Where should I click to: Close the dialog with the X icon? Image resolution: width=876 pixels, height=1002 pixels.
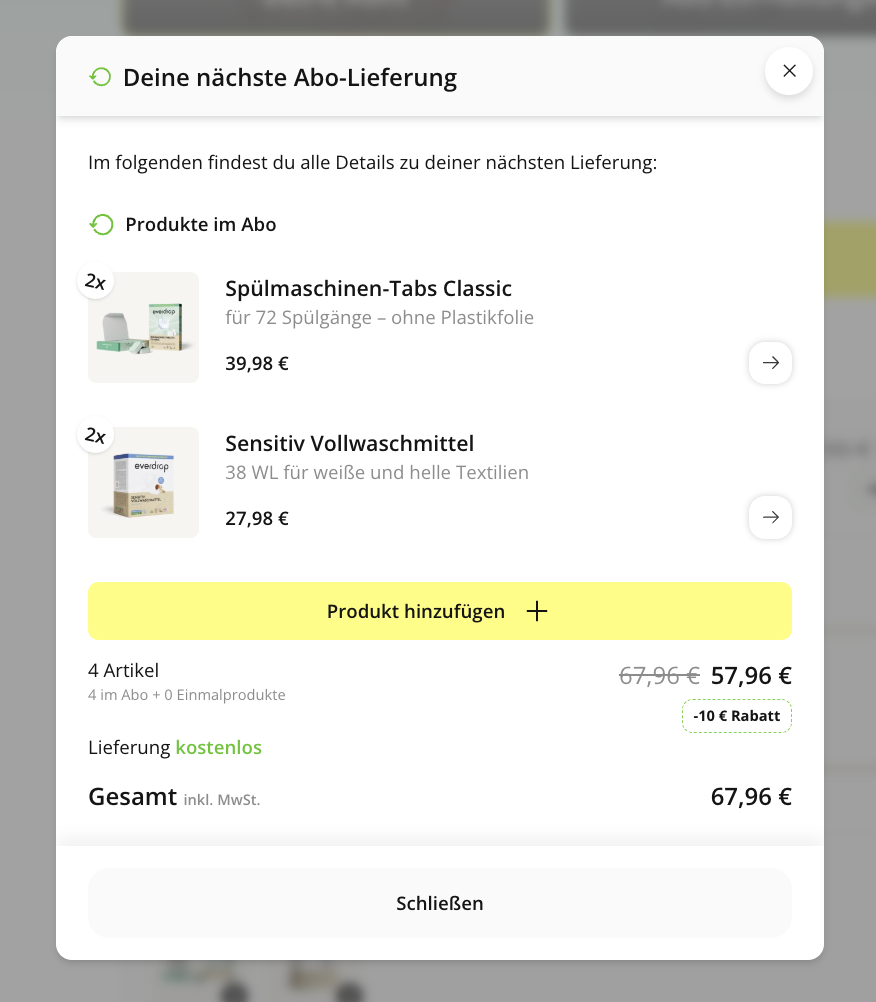click(x=789, y=71)
